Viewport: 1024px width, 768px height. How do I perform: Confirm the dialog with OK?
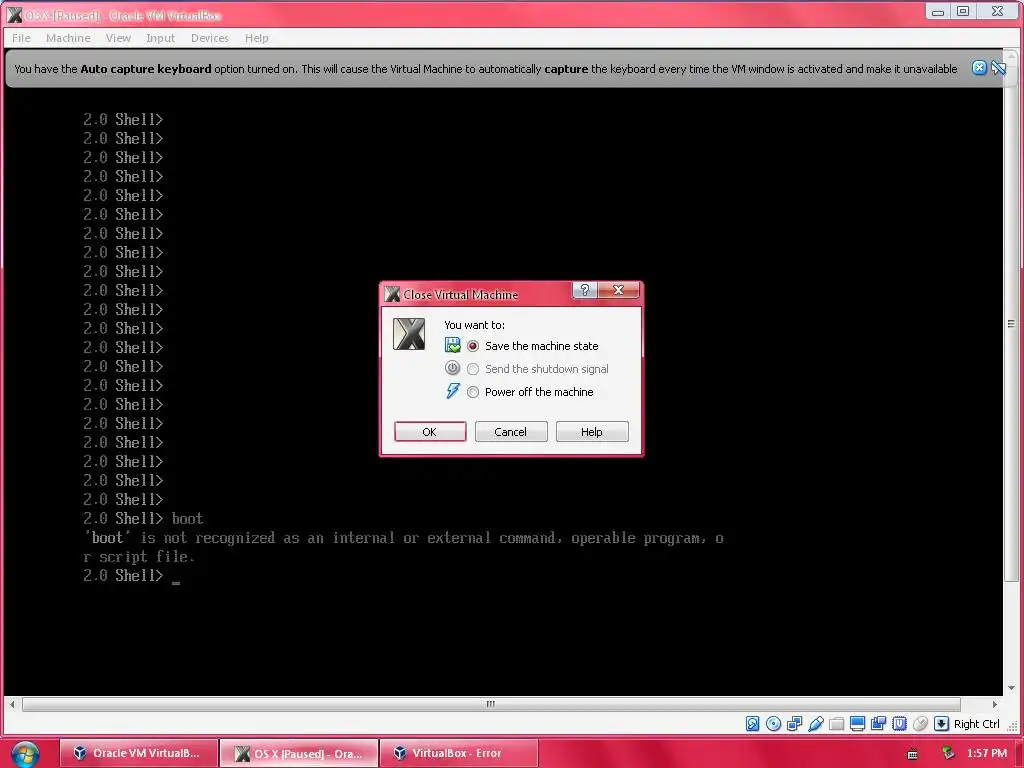click(430, 432)
